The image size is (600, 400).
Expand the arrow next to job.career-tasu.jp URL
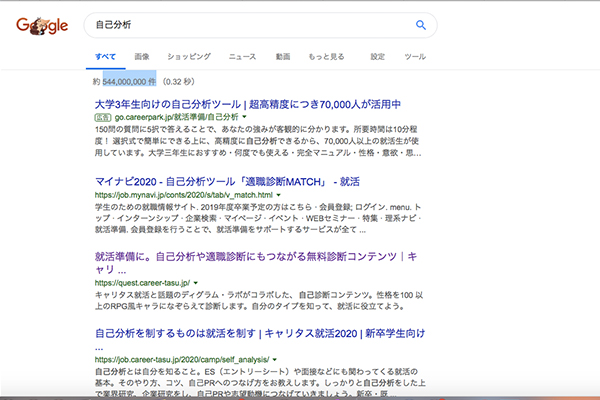pyautogui.click(x=274, y=359)
